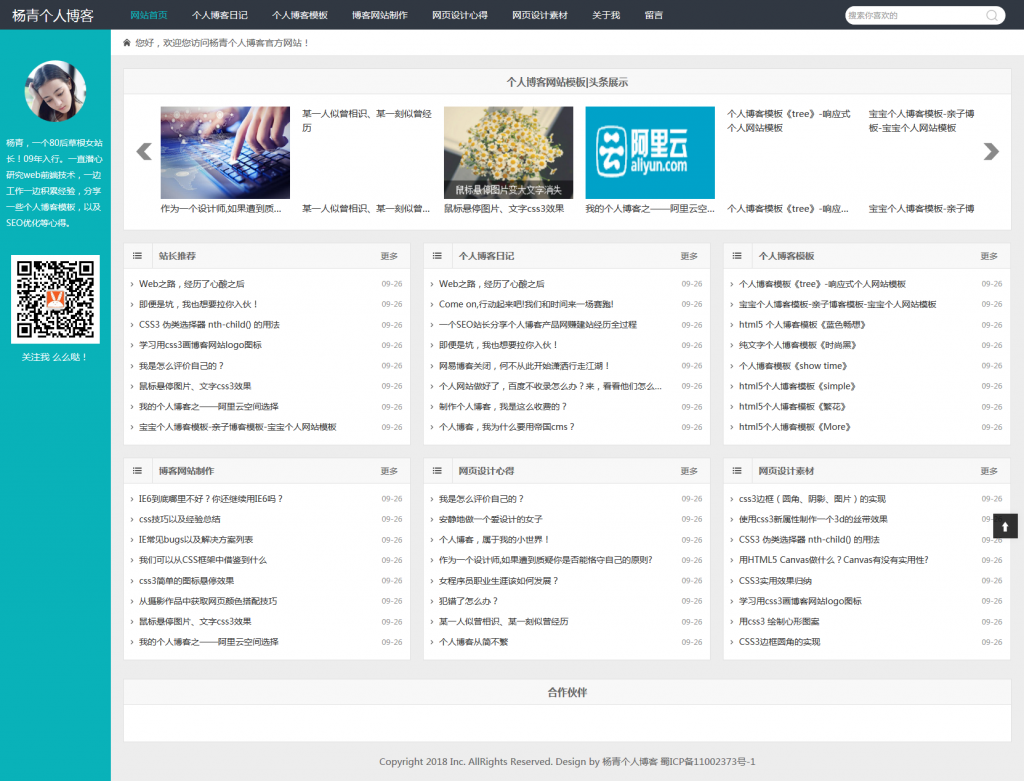Click the next carousel arrow
Viewport: 1024px width, 781px height.
coord(991,151)
